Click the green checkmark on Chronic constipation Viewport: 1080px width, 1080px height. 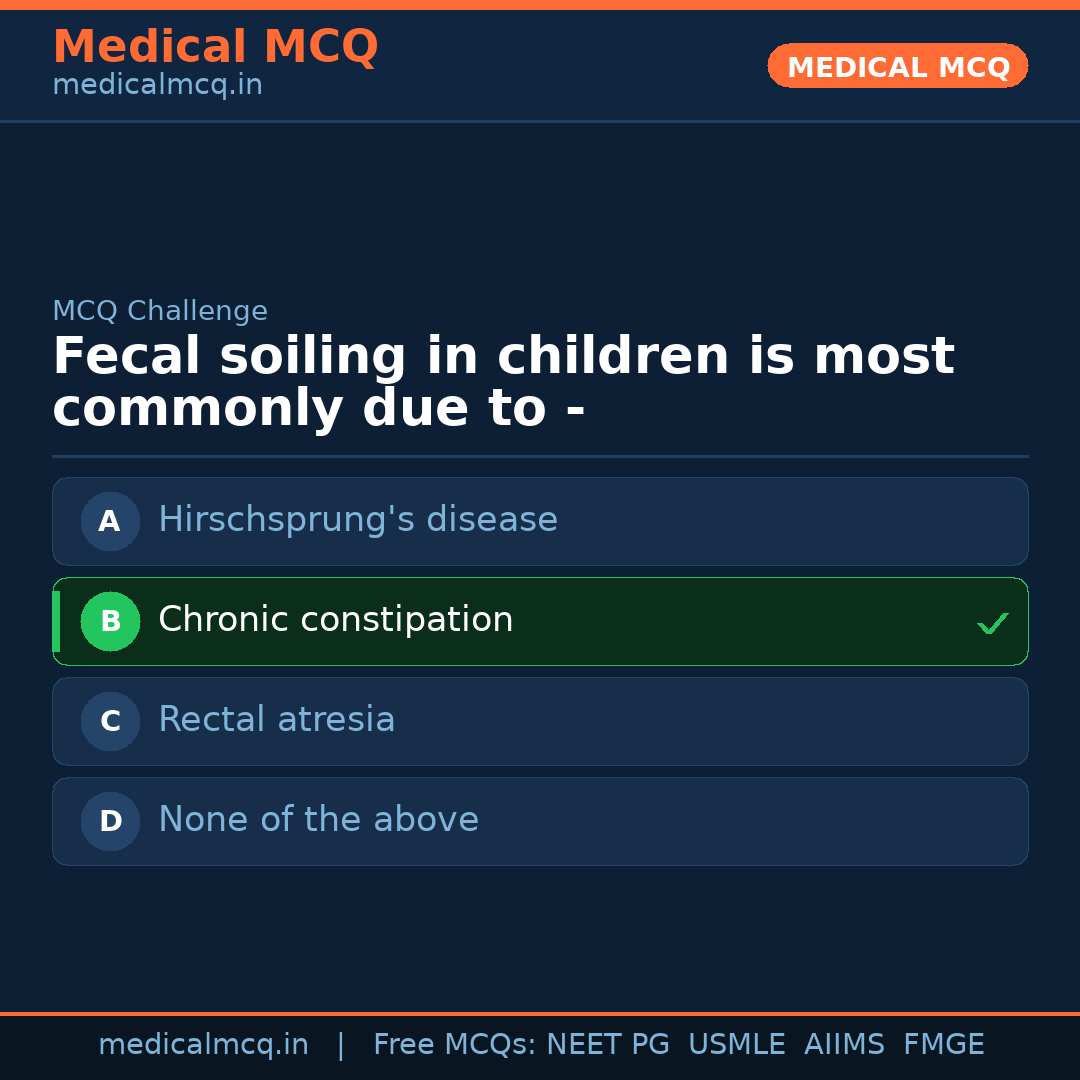[x=992, y=624]
